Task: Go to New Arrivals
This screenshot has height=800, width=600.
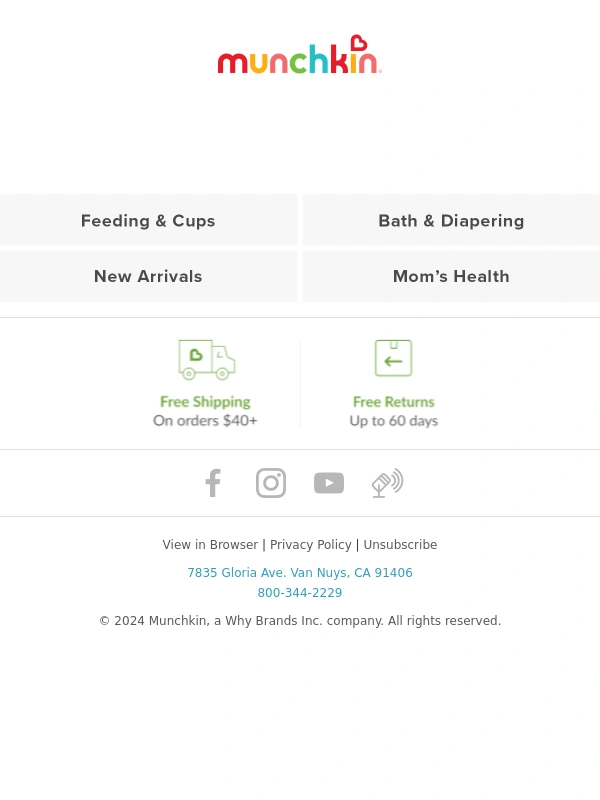Action: coord(148,276)
